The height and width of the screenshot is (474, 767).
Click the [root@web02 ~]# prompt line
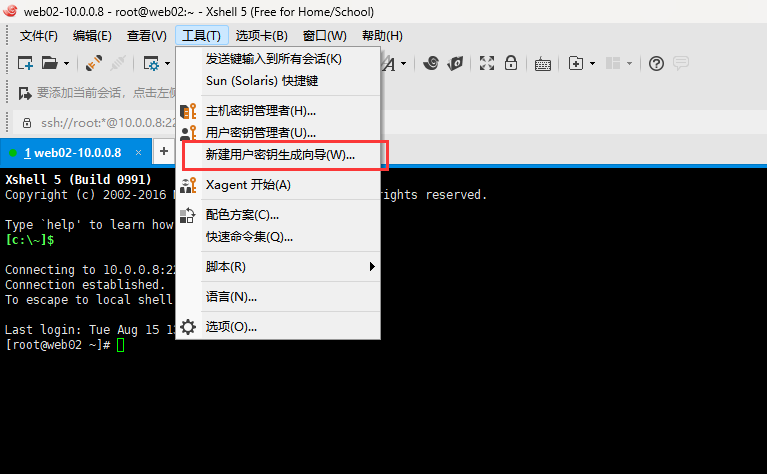tap(57, 345)
